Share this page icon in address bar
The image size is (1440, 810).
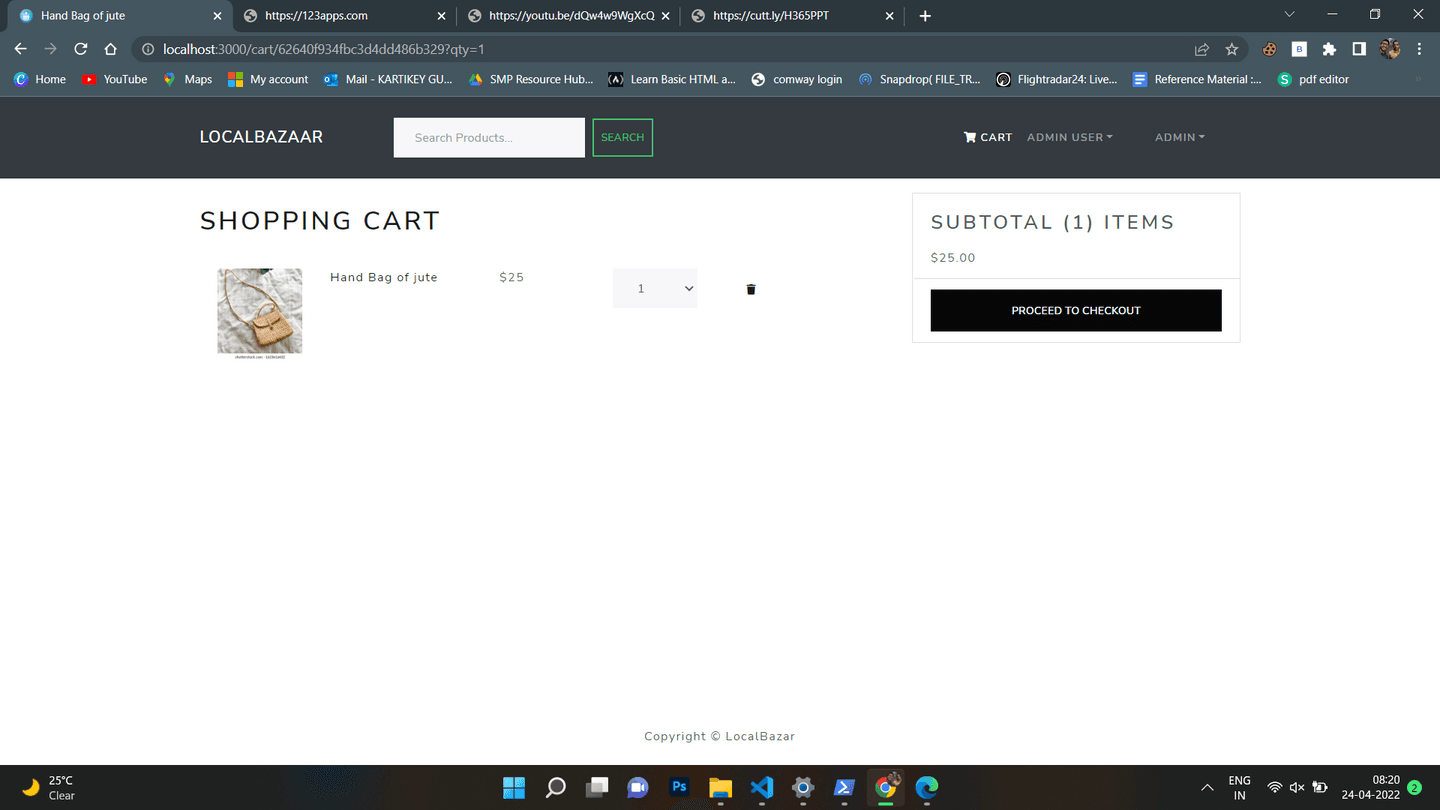point(1202,49)
